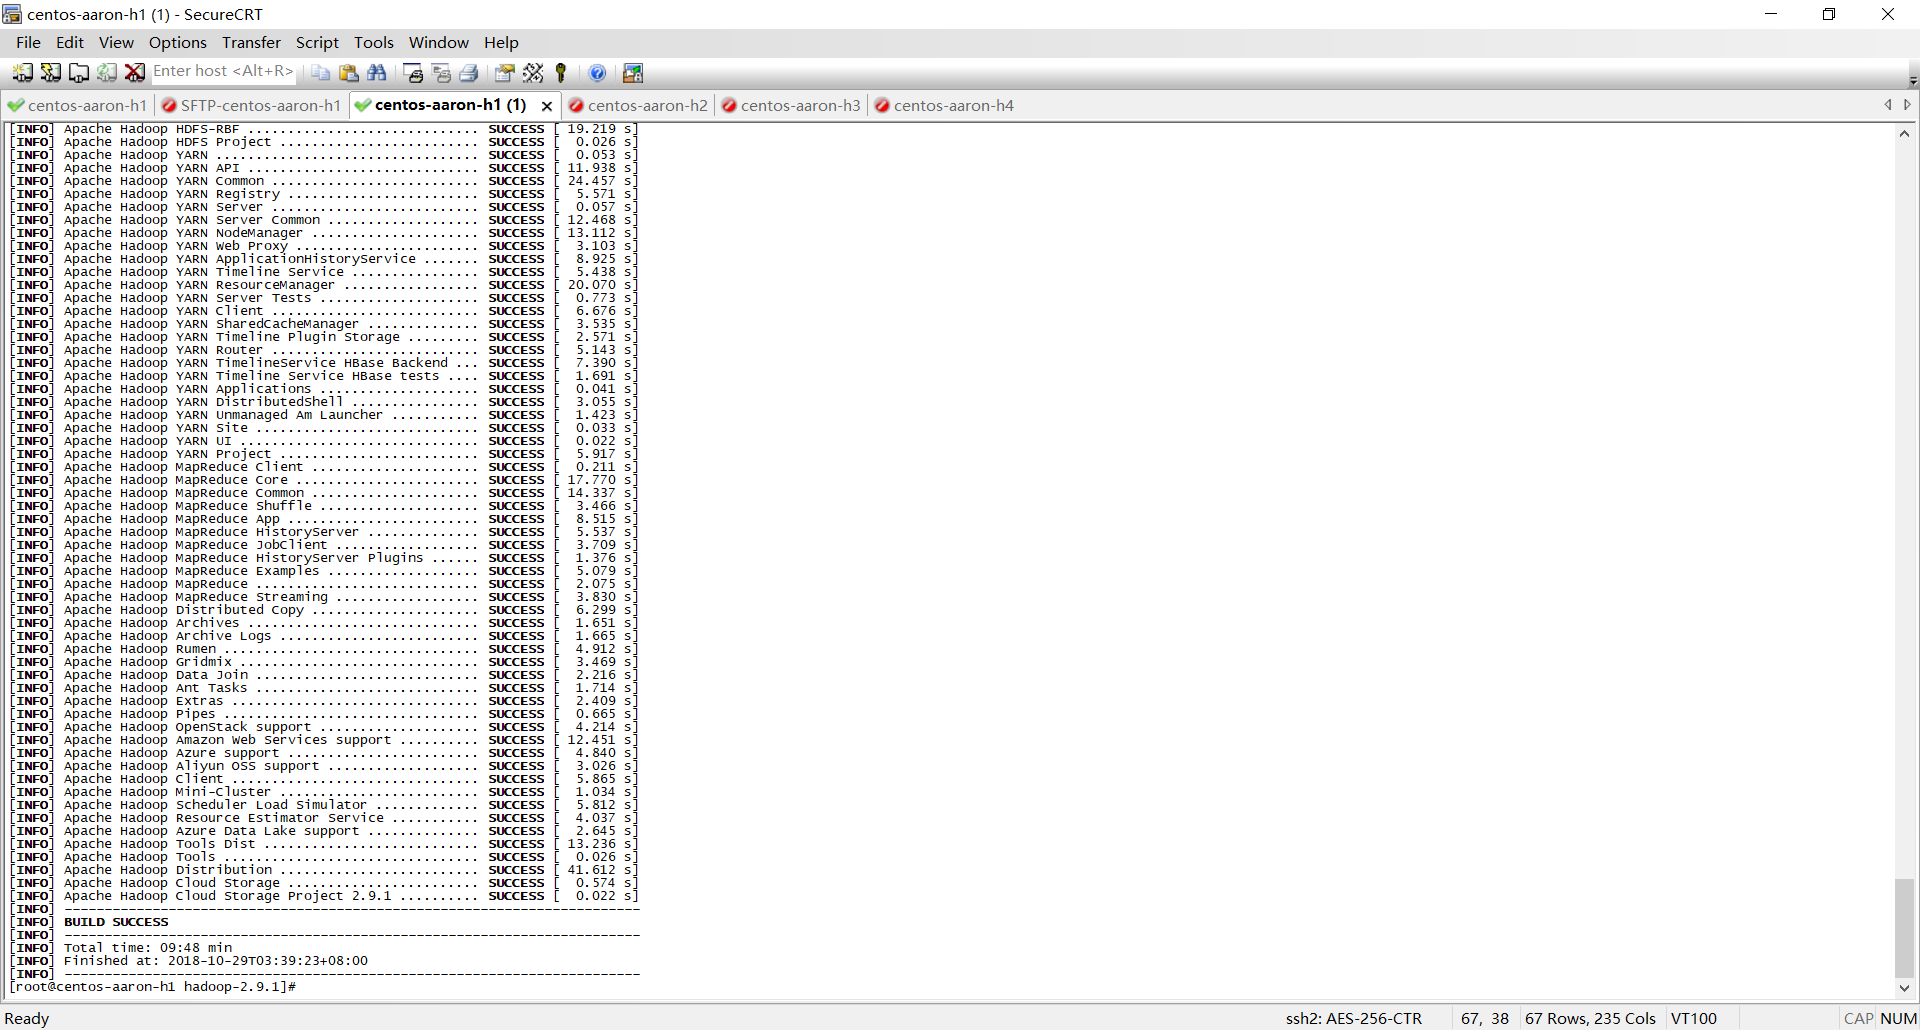The height and width of the screenshot is (1030, 1920).
Task: Click 67 Rows, 235 Cols status entry
Action: click(x=1590, y=1018)
